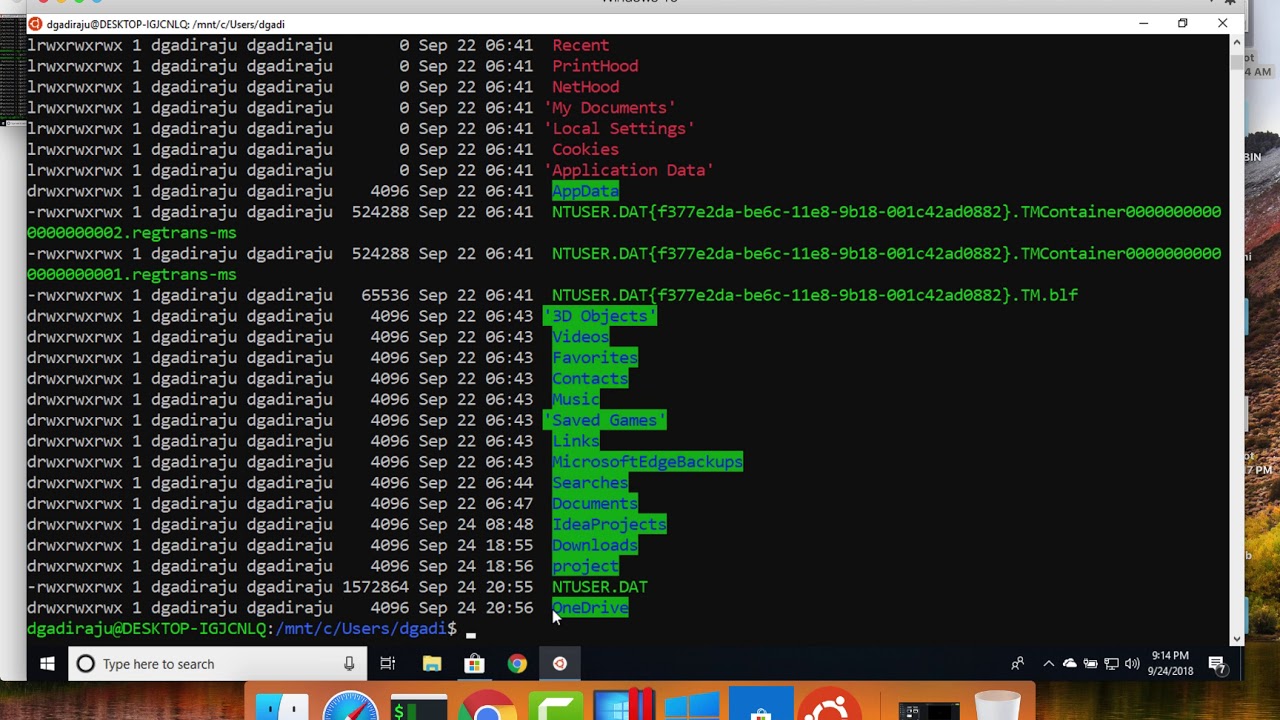
Task: Click the terminal scrollbar up arrow
Action: coord(1236,42)
